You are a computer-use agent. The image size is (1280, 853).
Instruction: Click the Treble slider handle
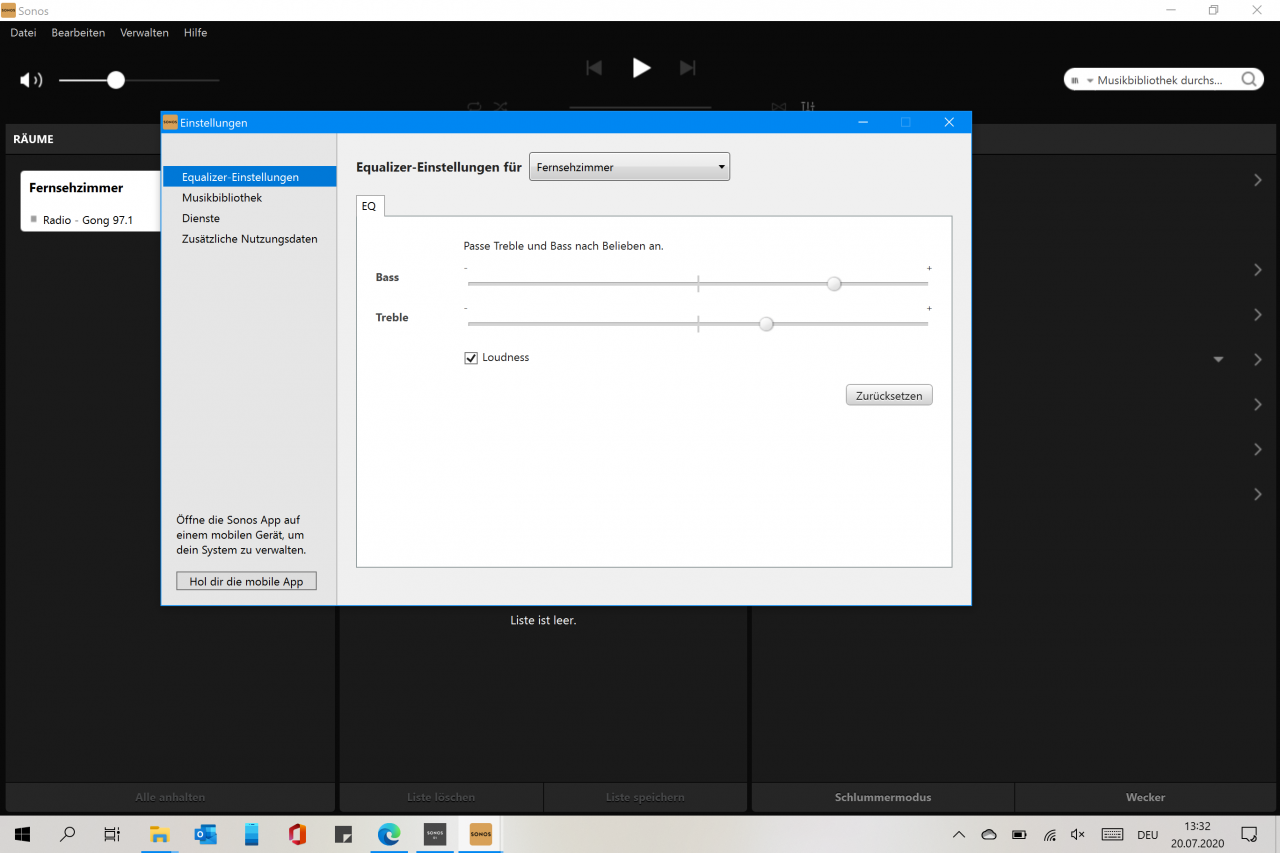pyautogui.click(x=766, y=324)
